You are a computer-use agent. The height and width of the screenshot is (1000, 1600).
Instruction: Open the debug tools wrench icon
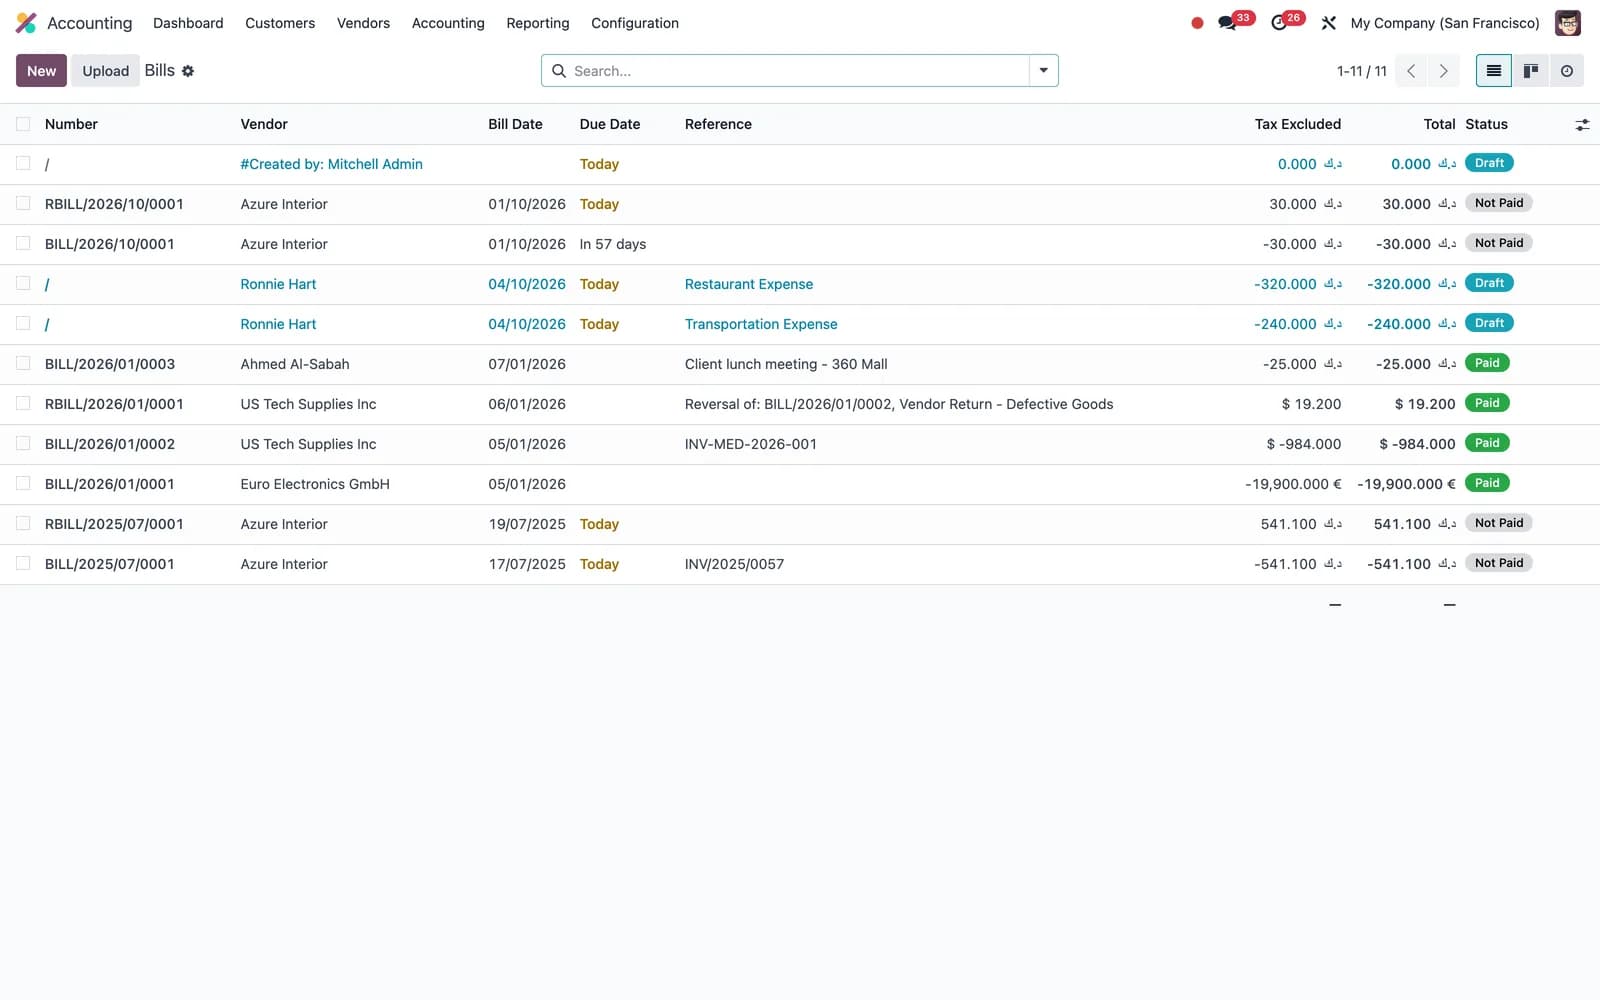1328,23
